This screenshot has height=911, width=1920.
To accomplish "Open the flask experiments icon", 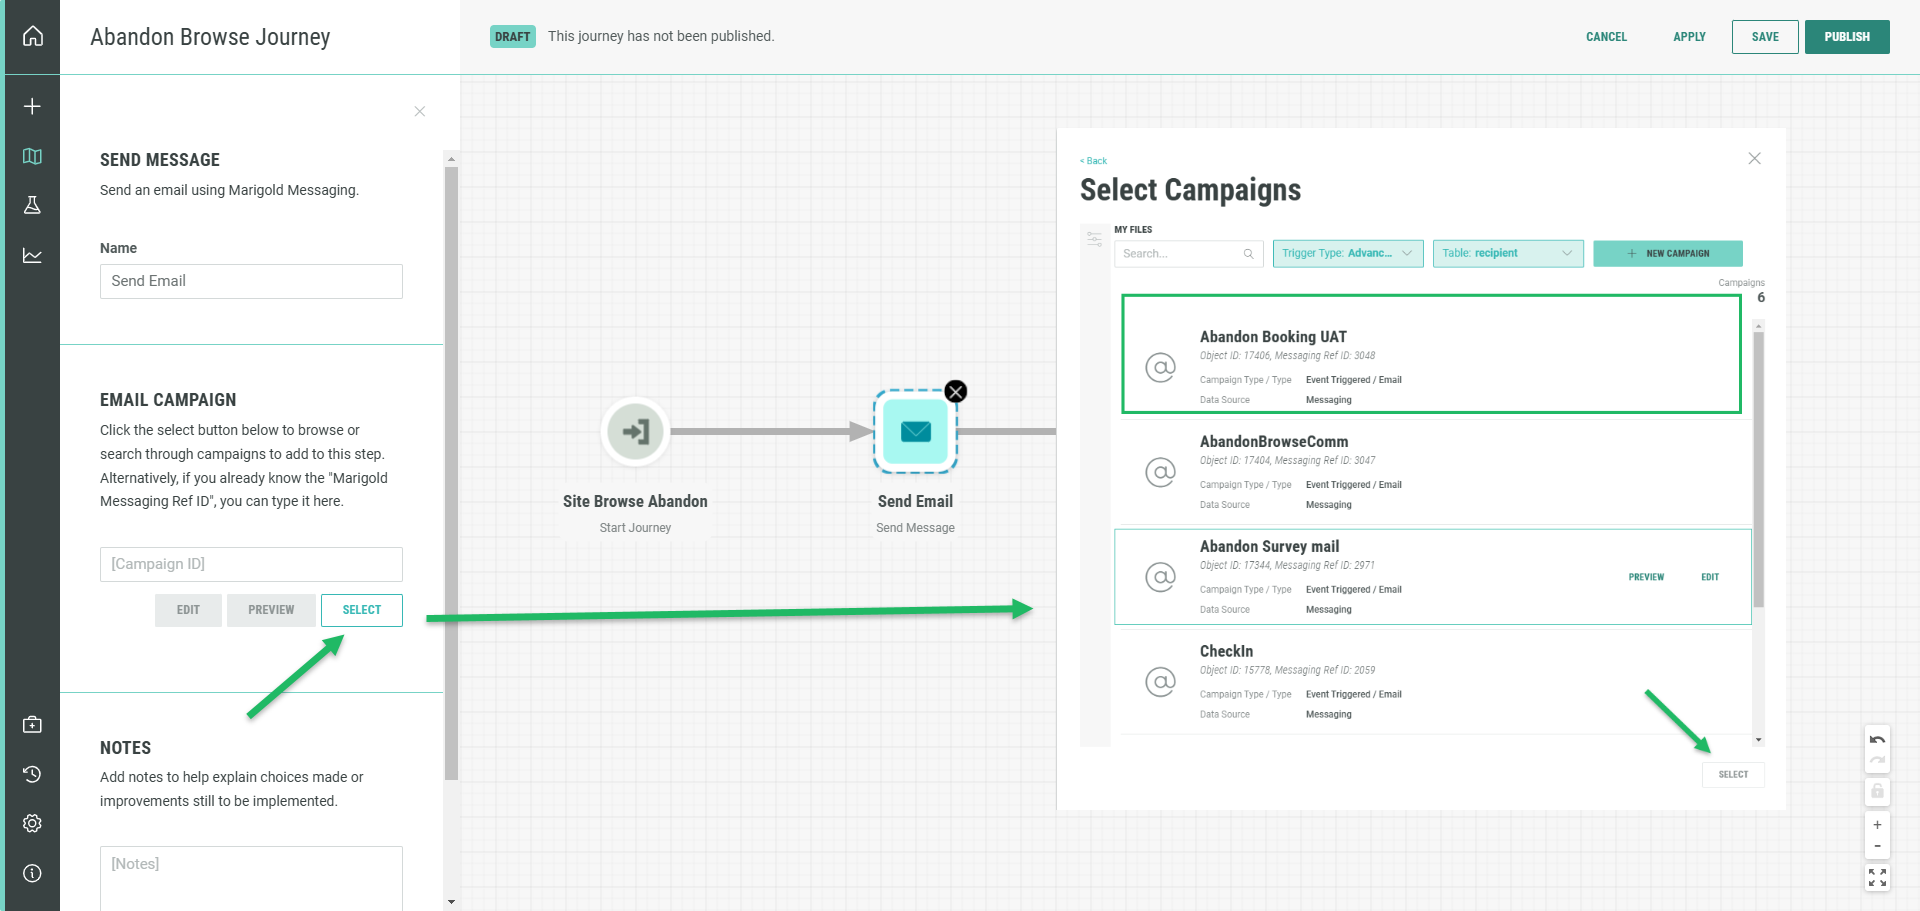I will point(32,205).
